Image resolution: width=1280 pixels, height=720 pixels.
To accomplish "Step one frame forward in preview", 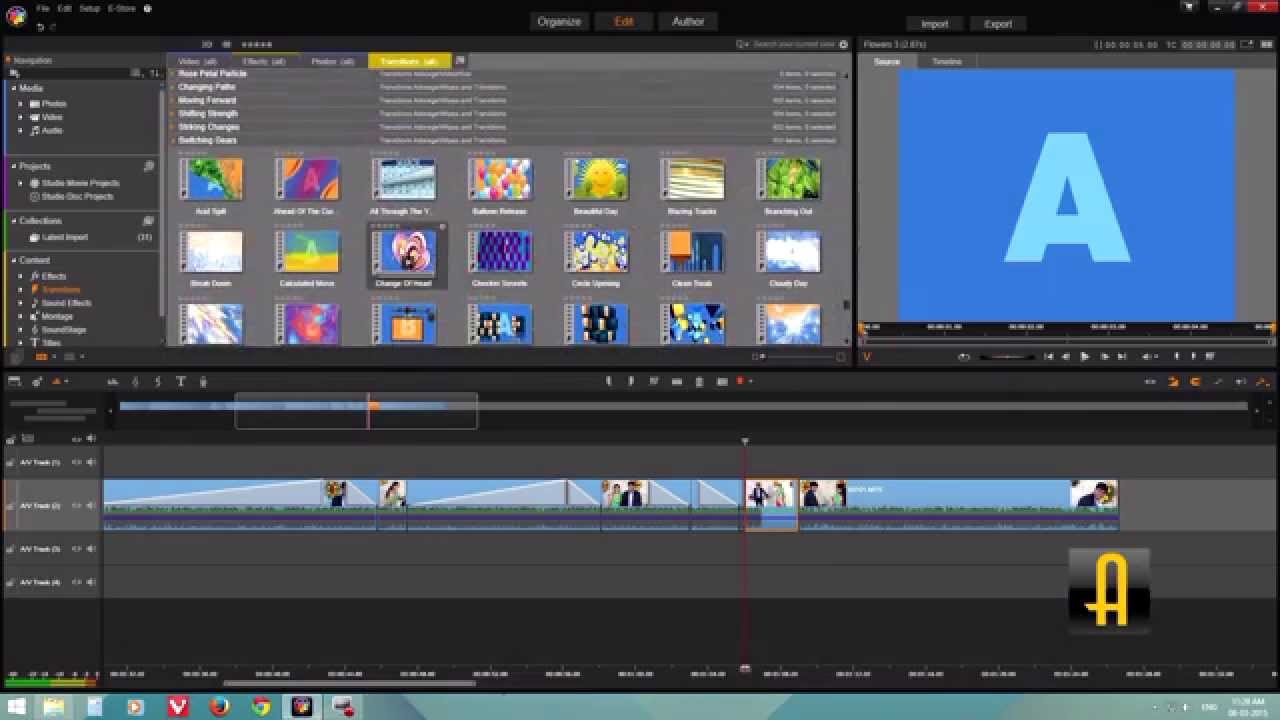I will 1104,356.
